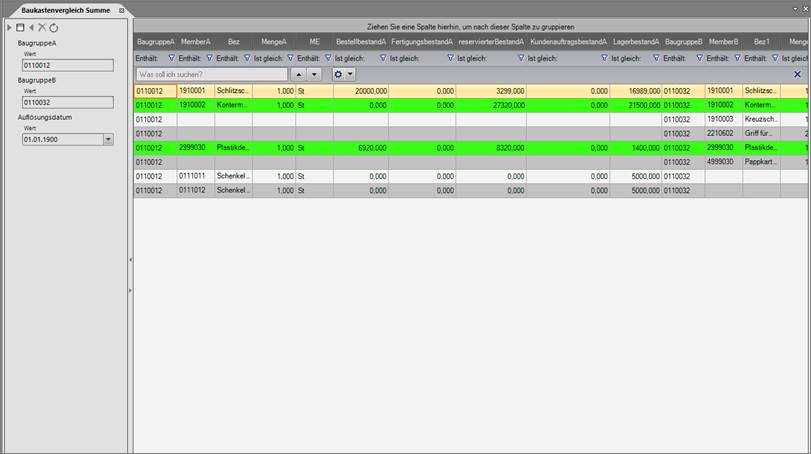Click the refresh icon in parameter toolbar
Image resolution: width=811 pixels, height=454 pixels.
54,27
